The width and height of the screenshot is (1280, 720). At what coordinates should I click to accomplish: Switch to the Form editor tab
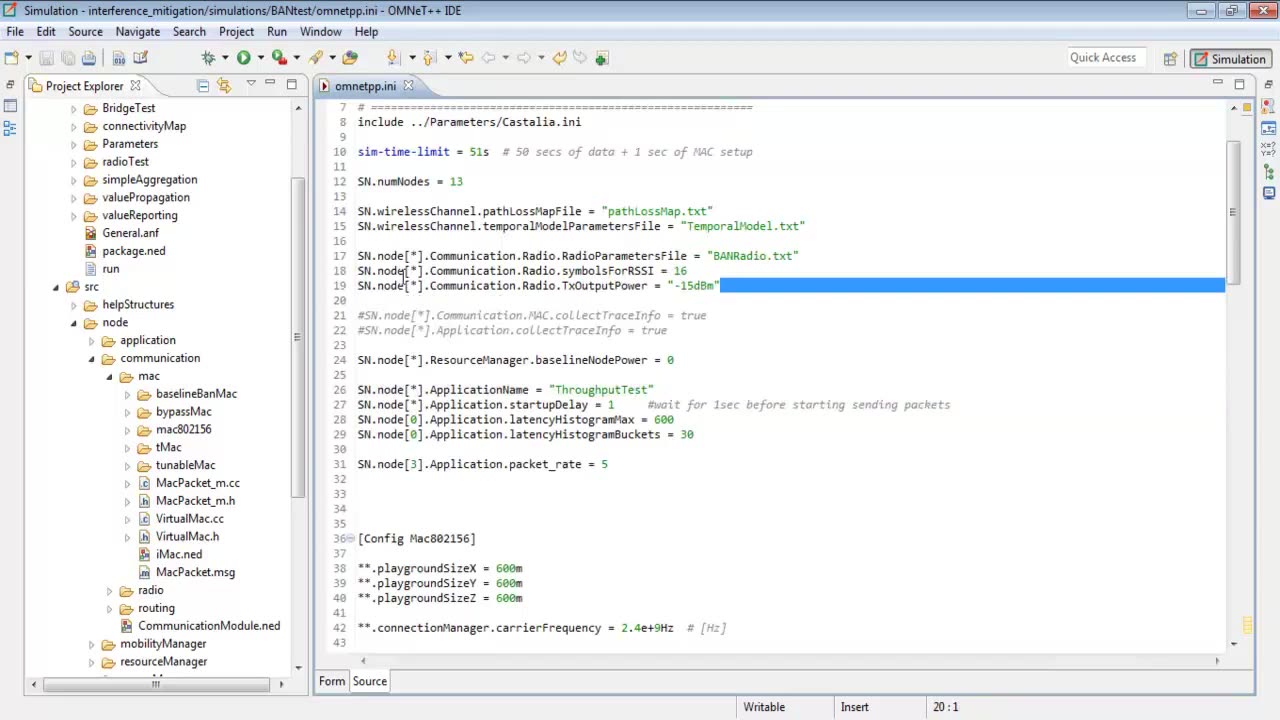pos(331,681)
